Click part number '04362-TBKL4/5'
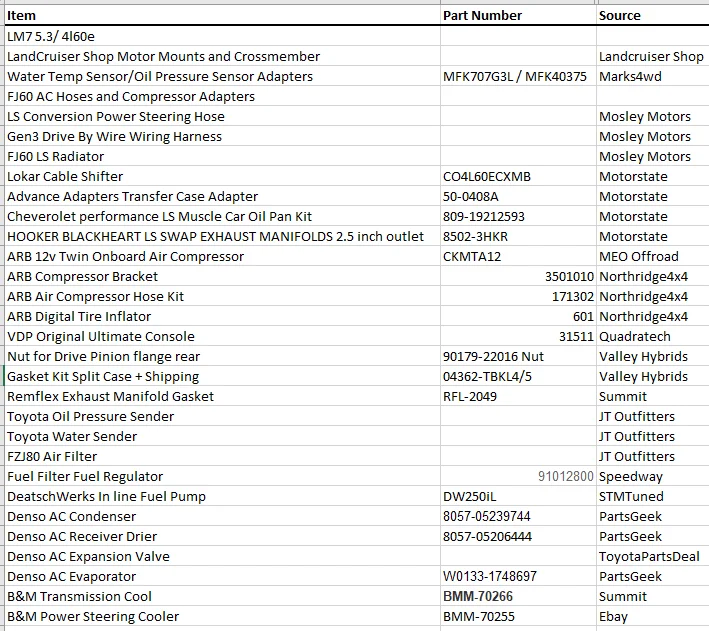709x631 pixels. tap(518, 376)
